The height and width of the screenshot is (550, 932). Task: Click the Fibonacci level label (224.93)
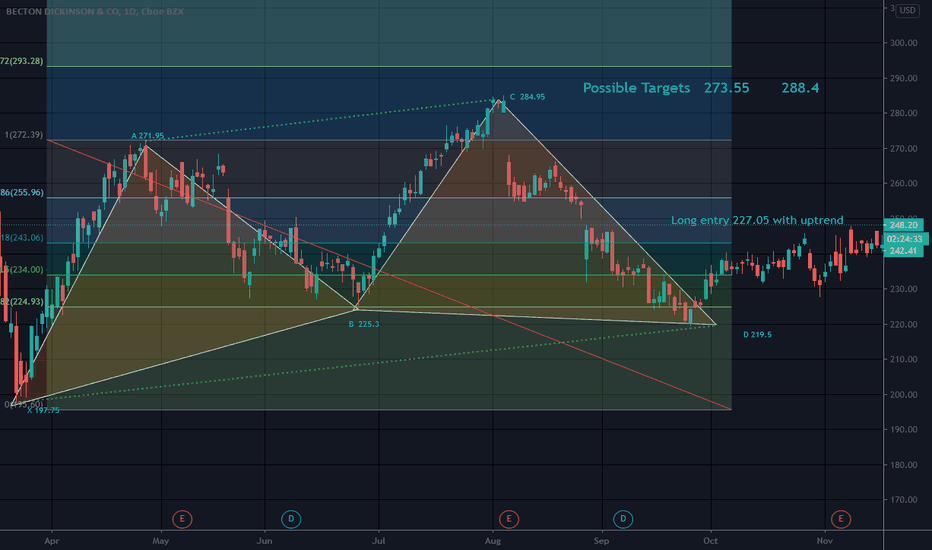coord(21,301)
